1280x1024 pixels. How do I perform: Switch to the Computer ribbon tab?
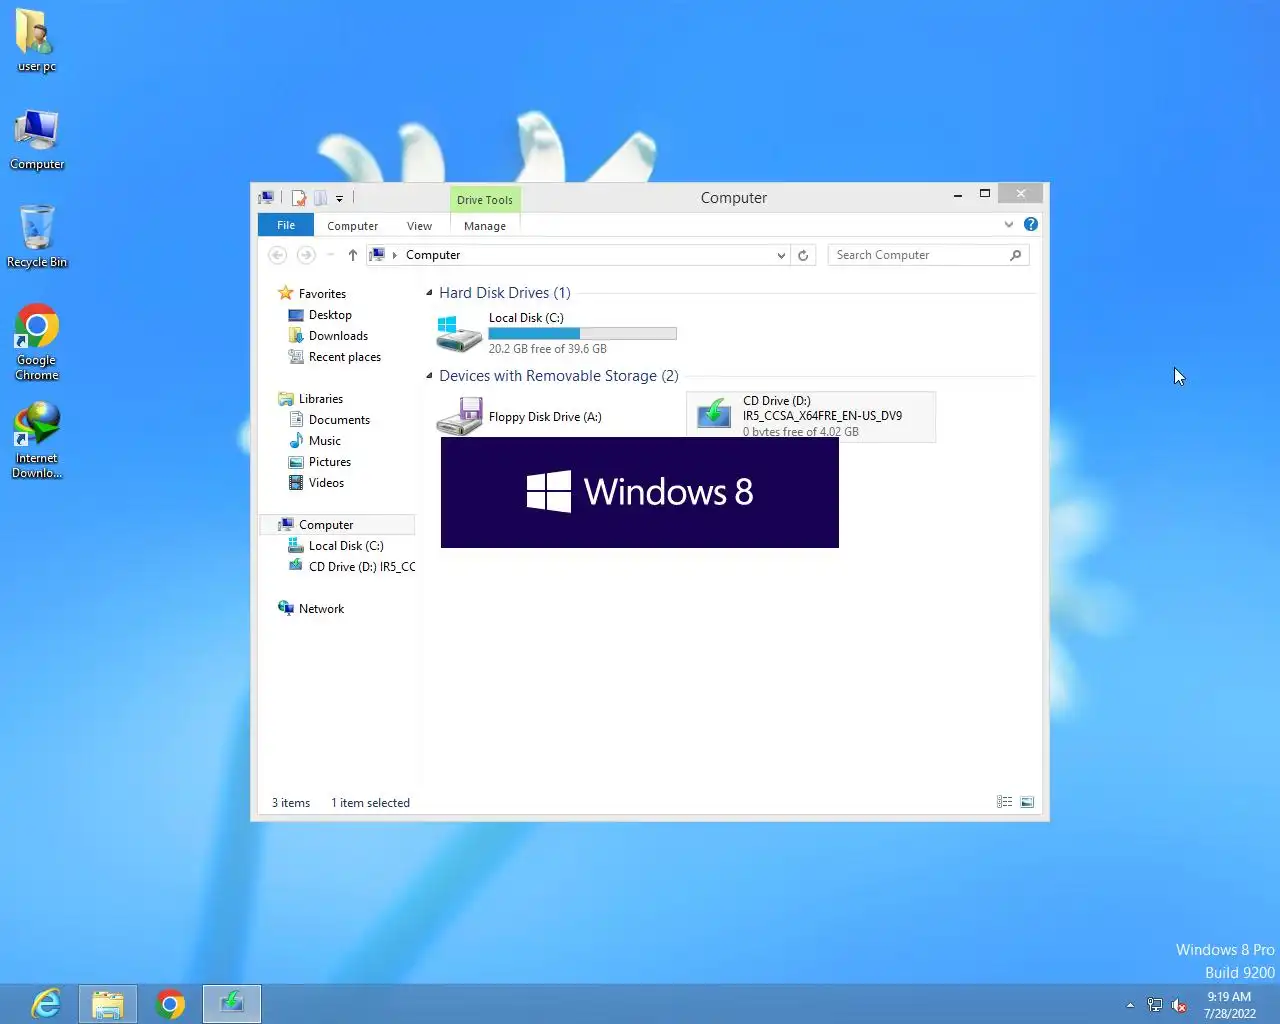352,226
